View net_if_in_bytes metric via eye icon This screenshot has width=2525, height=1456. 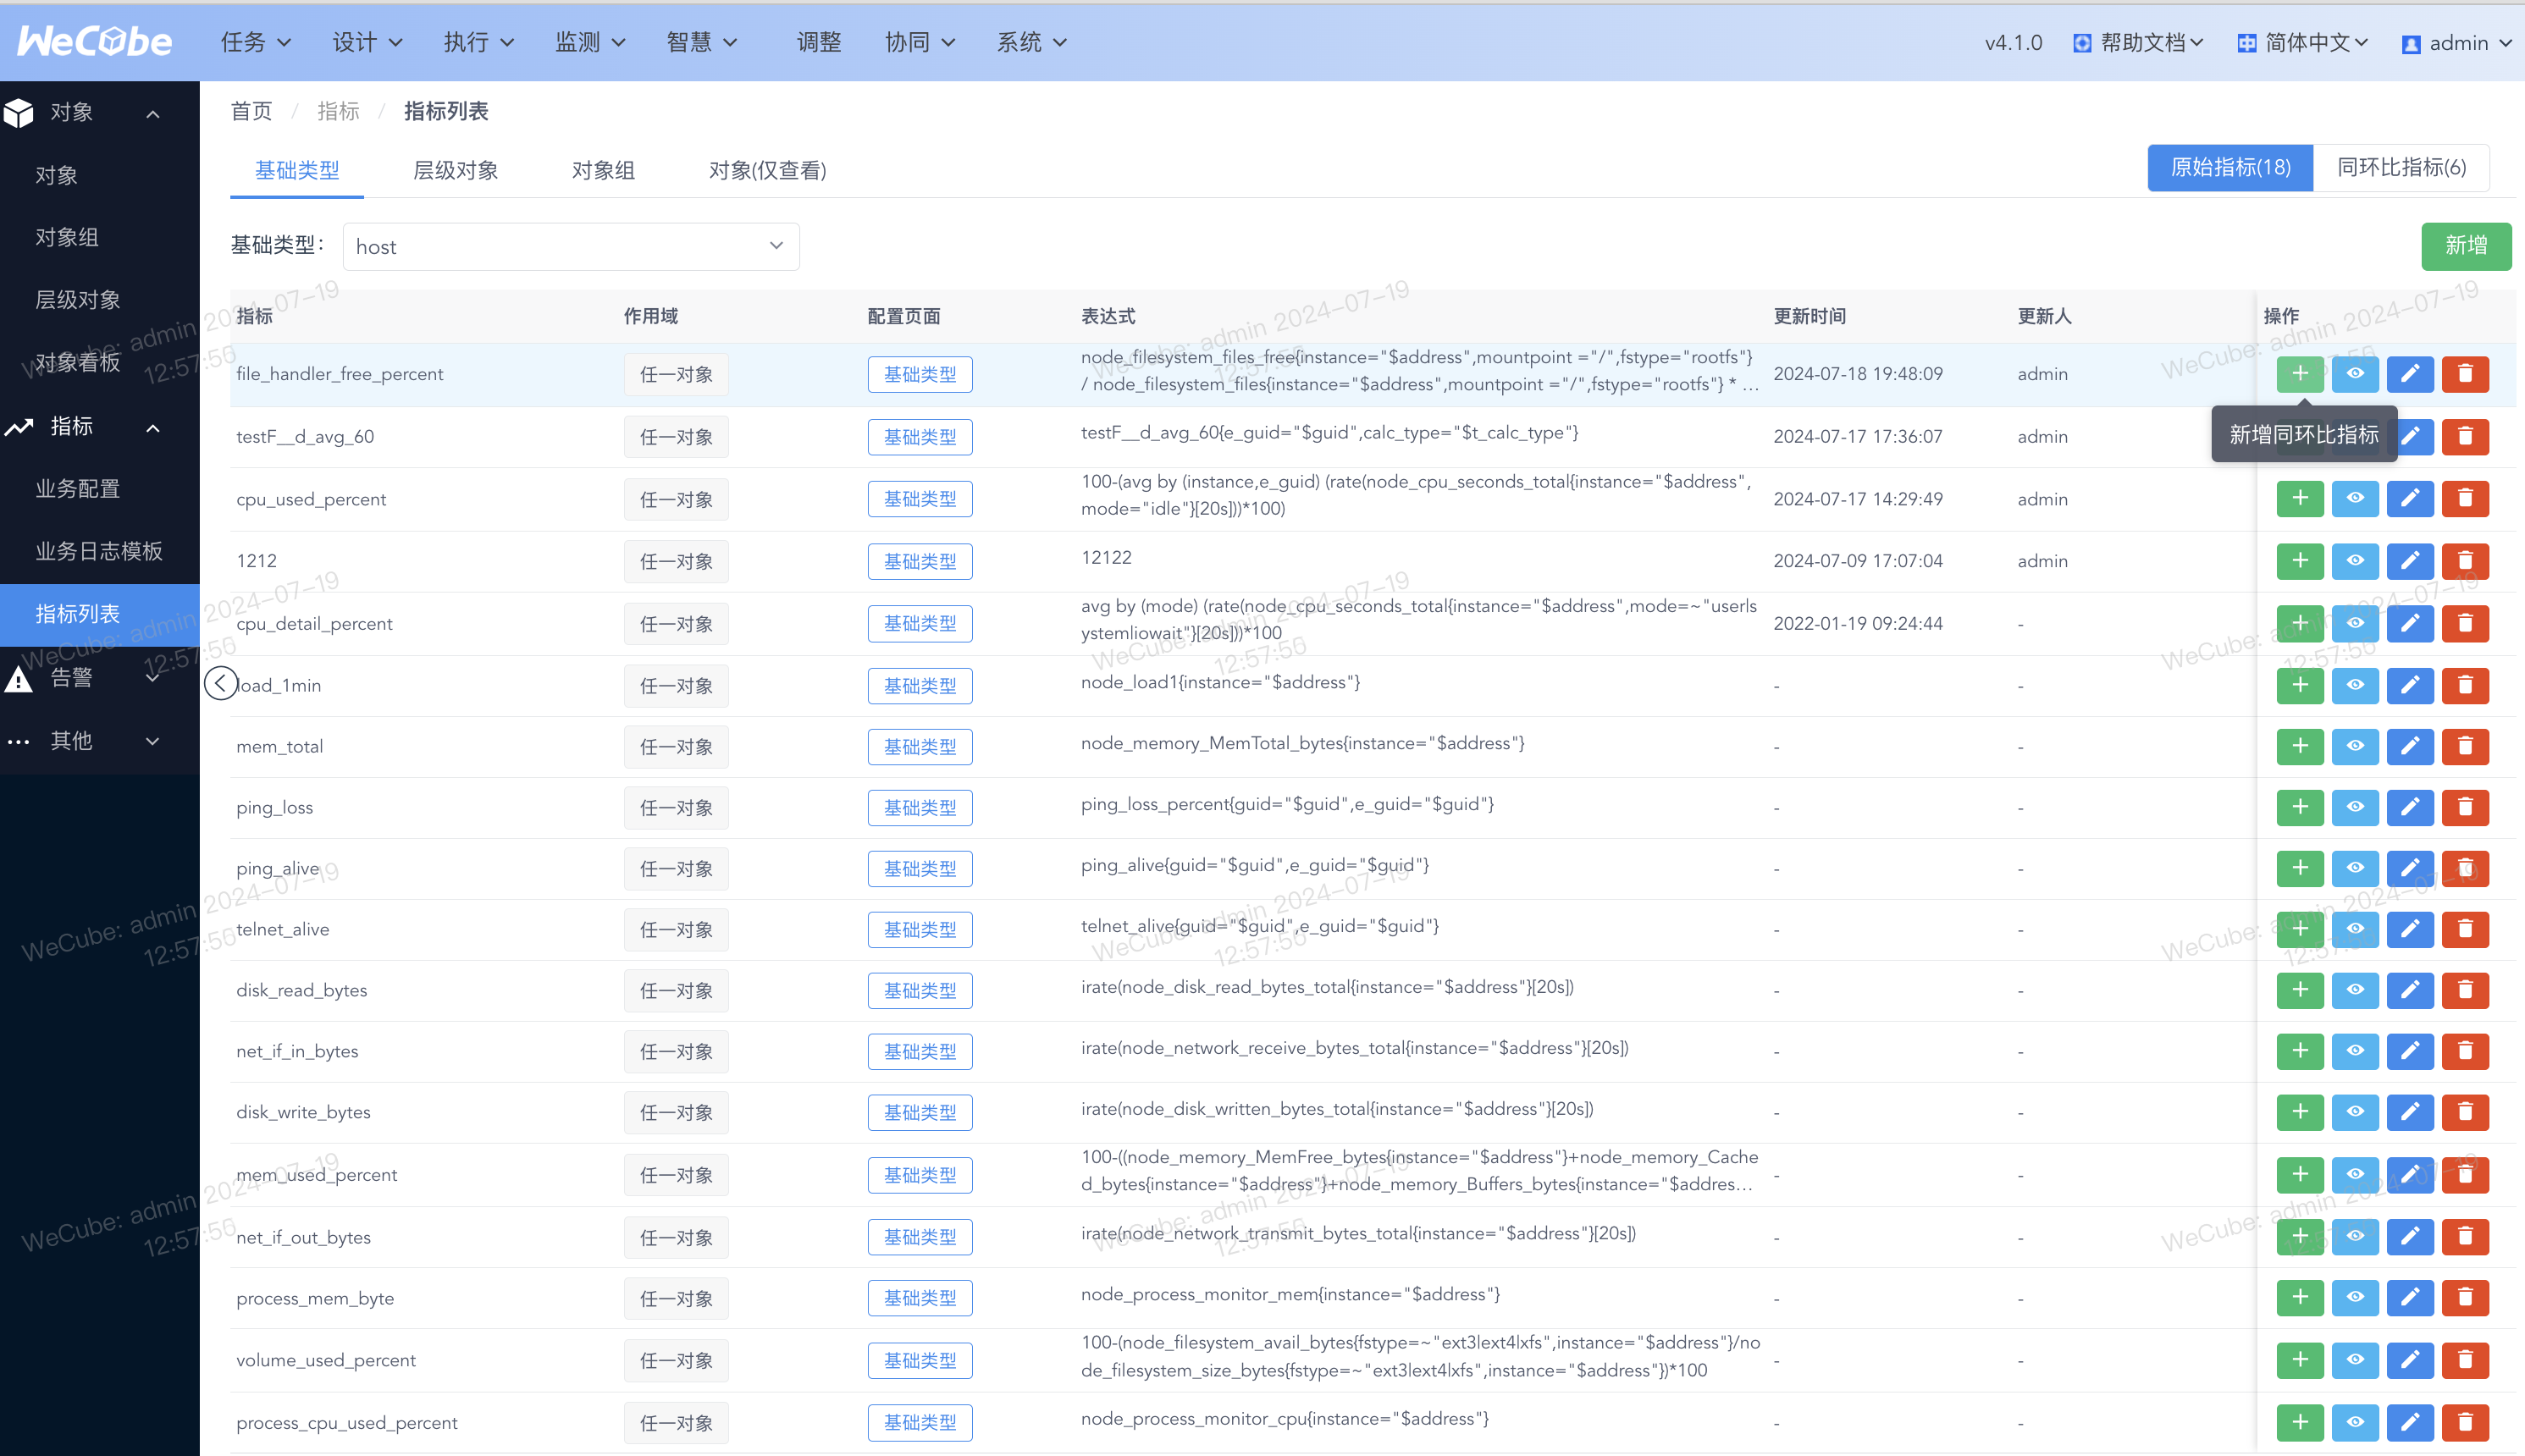[x=2355, y=1051]
